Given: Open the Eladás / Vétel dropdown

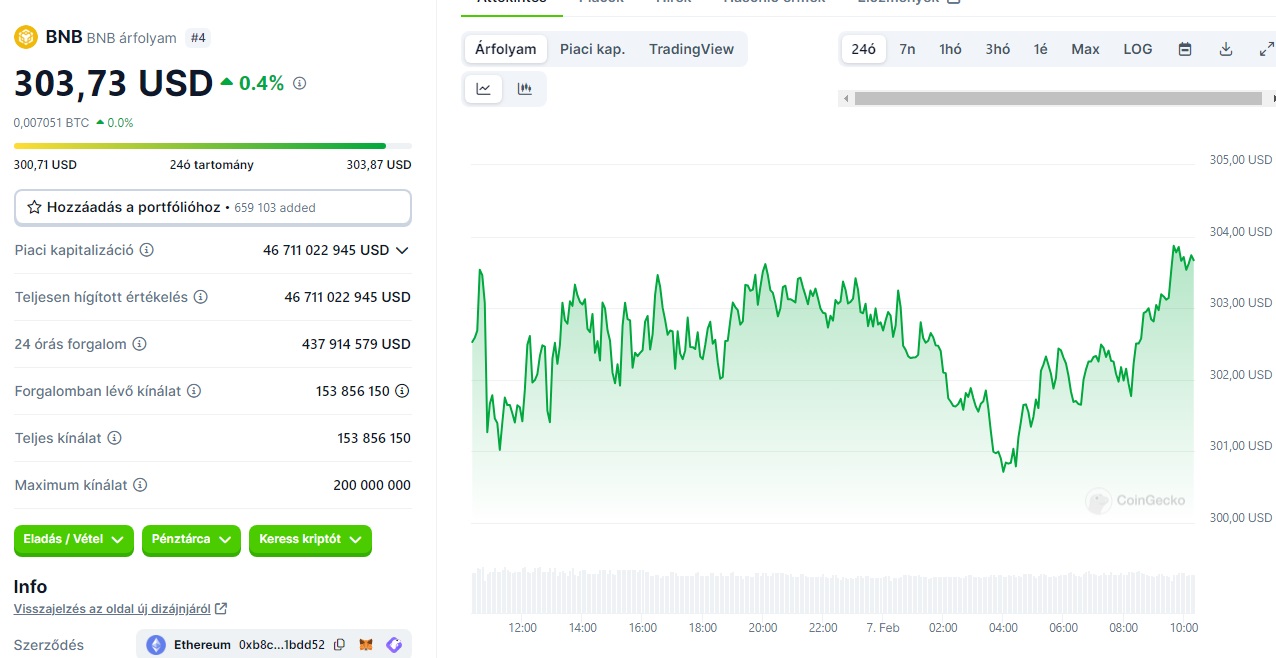Looking at the screenshot, I should pyautogui.click(x=74, y=539).
